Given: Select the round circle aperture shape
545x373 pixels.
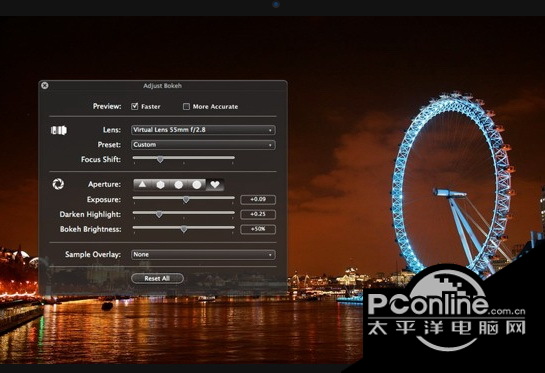Looking at the screenshot, I should point(197,185).
